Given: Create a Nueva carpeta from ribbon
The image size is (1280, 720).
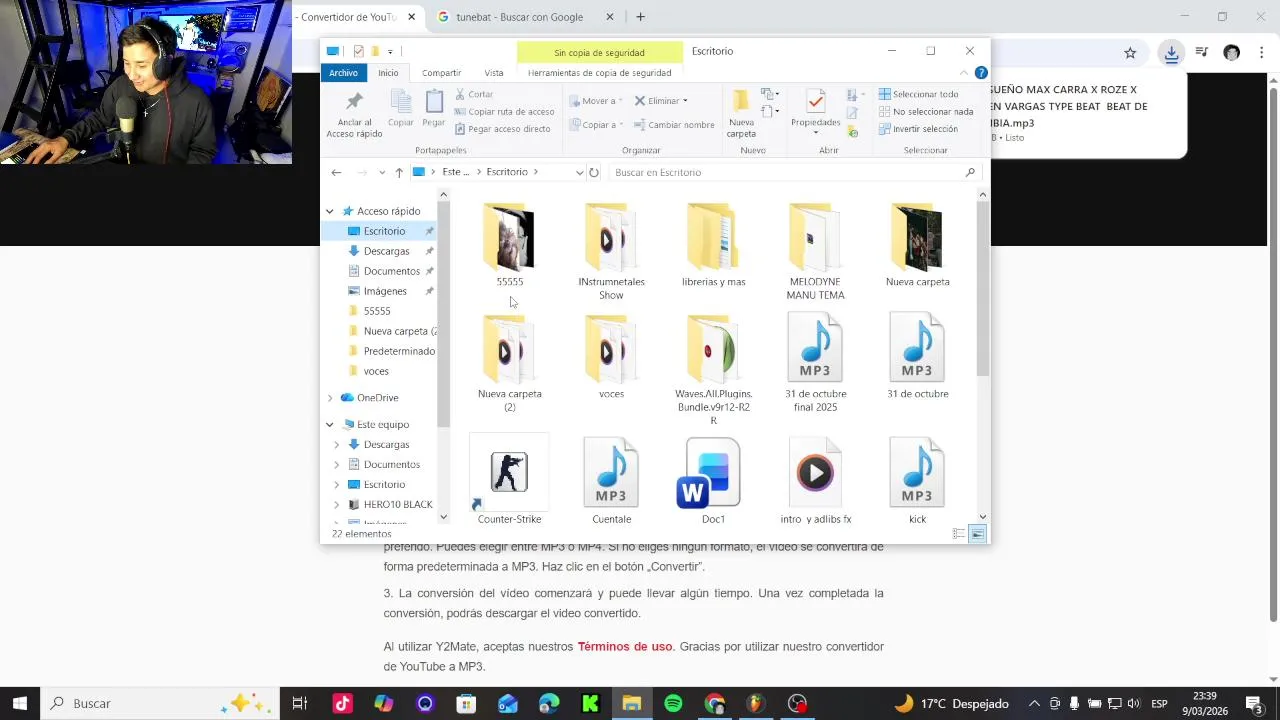Looking at the screenshot, I should [x=741, y=114].
